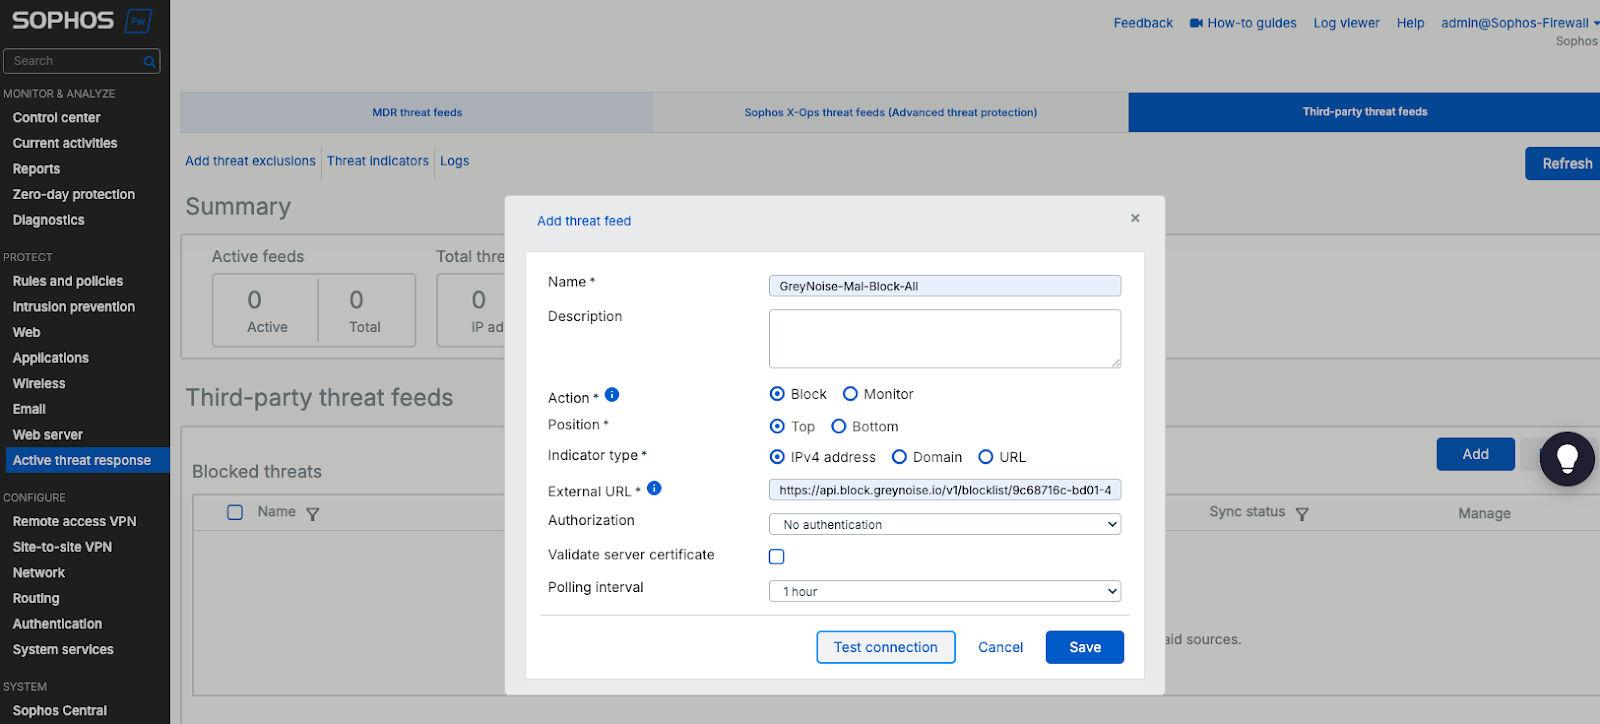The image size is (1600, 724).
Task: Open Routing in sidebar
Action: 36,598
